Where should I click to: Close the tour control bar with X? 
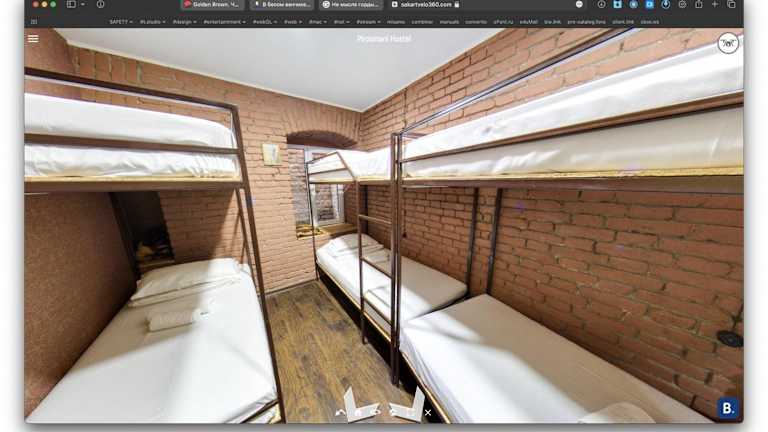(427, 412)
